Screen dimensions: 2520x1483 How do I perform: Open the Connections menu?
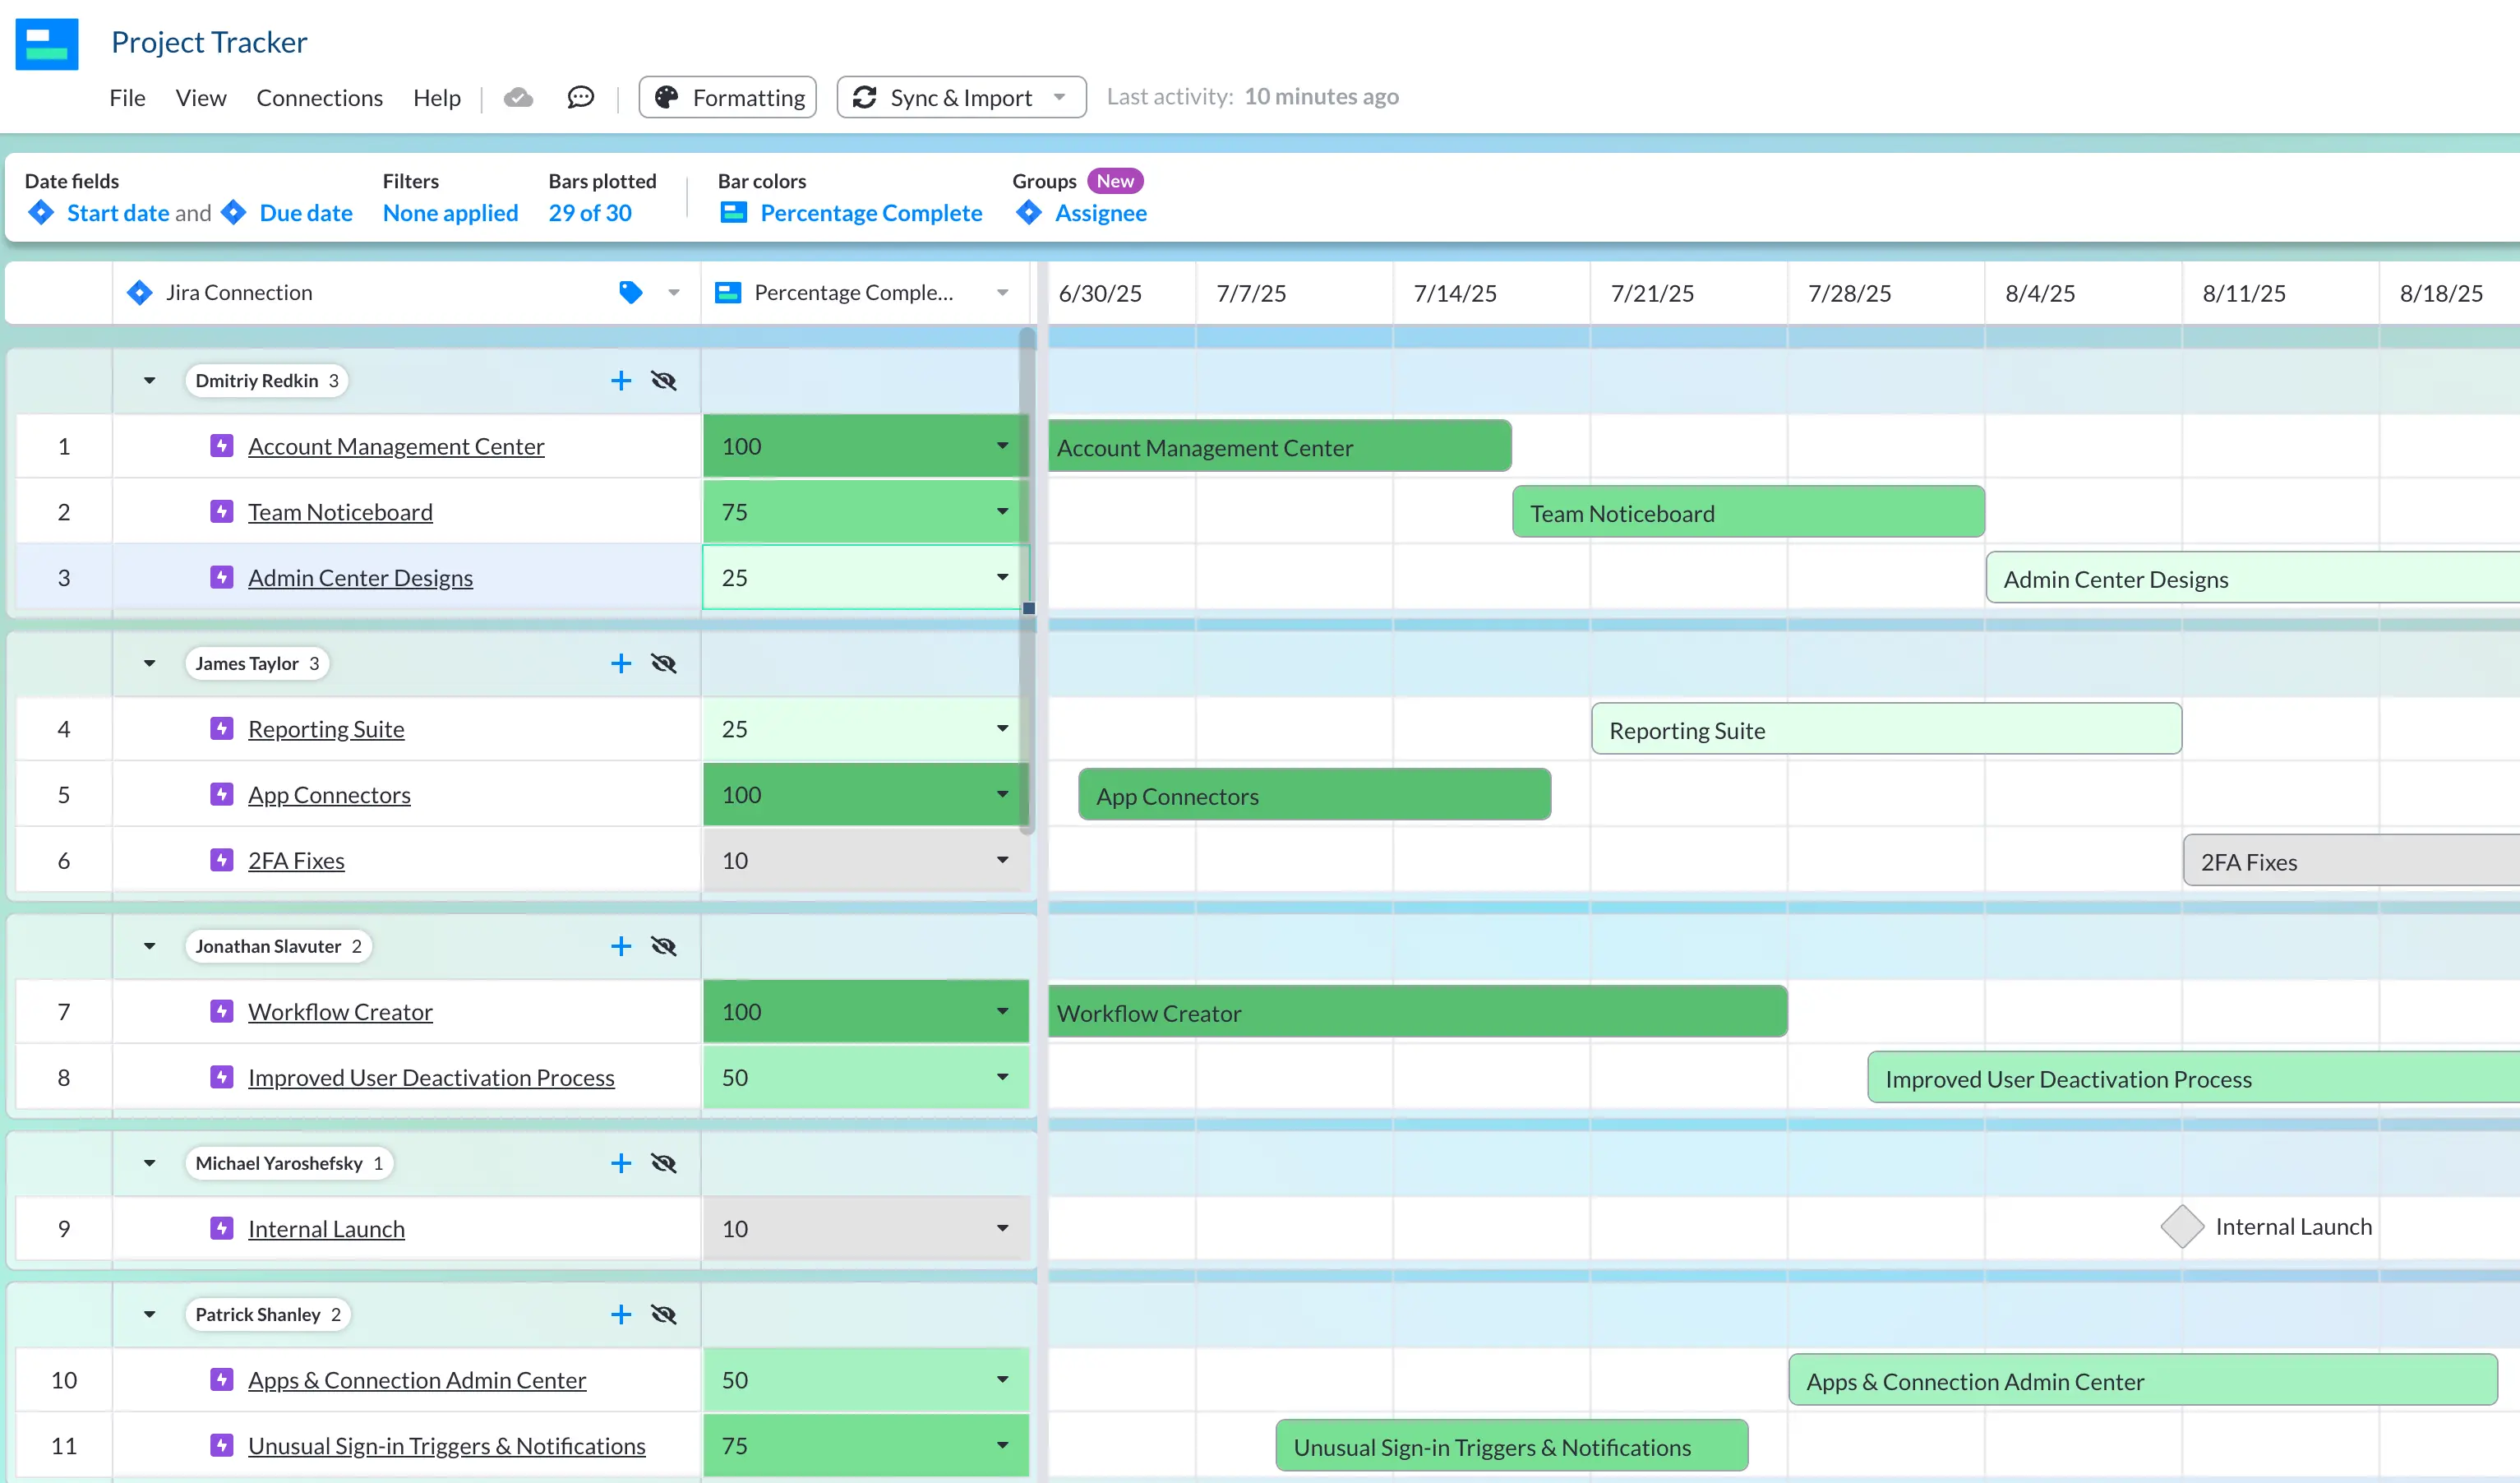click(x=319, y=97)
